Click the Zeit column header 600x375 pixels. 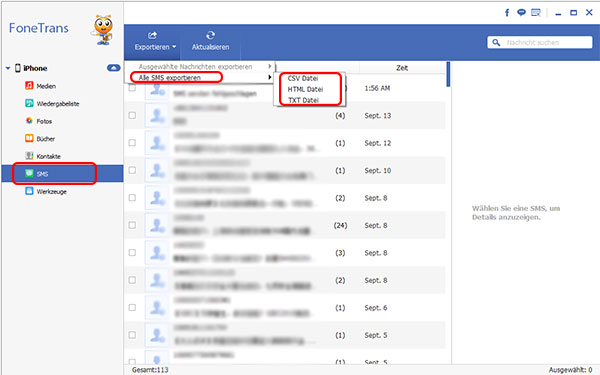pyautogui.click(x=402, y=68)
